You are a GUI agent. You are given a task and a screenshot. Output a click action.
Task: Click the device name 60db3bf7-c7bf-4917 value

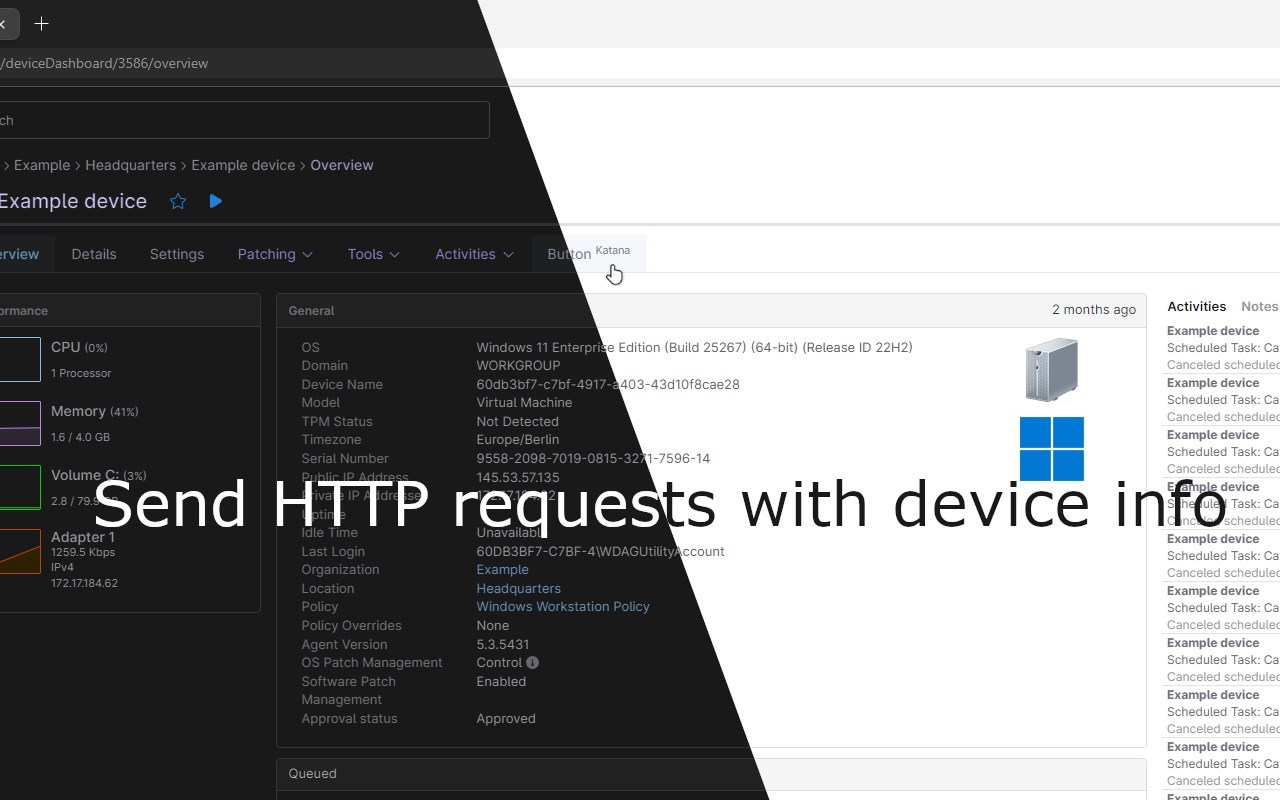coord(608,385)
